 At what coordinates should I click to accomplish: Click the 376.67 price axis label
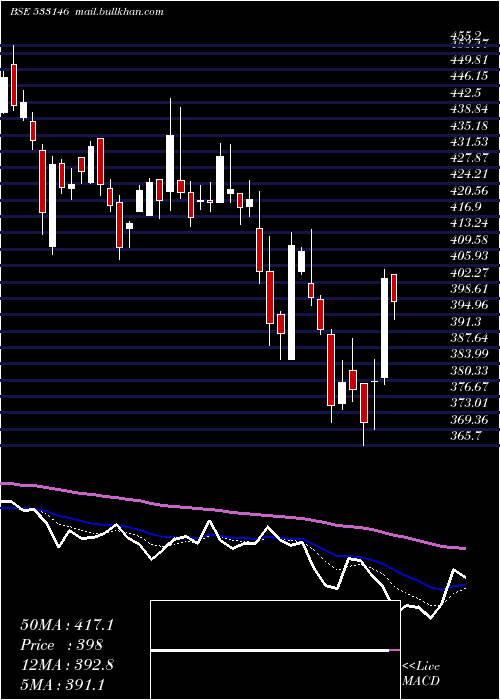(x=469, y=387)
